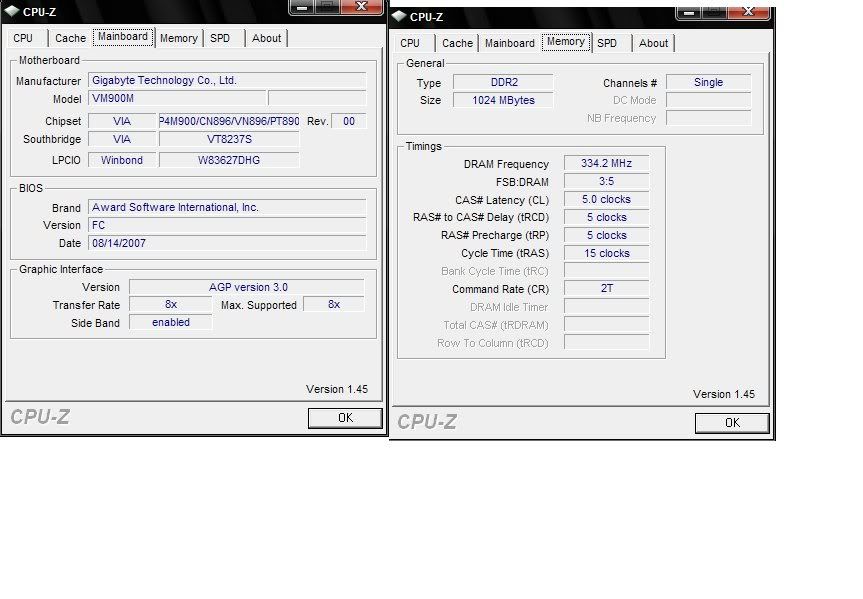The height and width of the screenshot is (599, 863).
Task: Click CPU-Z title icon in right window
Action: (x=398, y=17)
